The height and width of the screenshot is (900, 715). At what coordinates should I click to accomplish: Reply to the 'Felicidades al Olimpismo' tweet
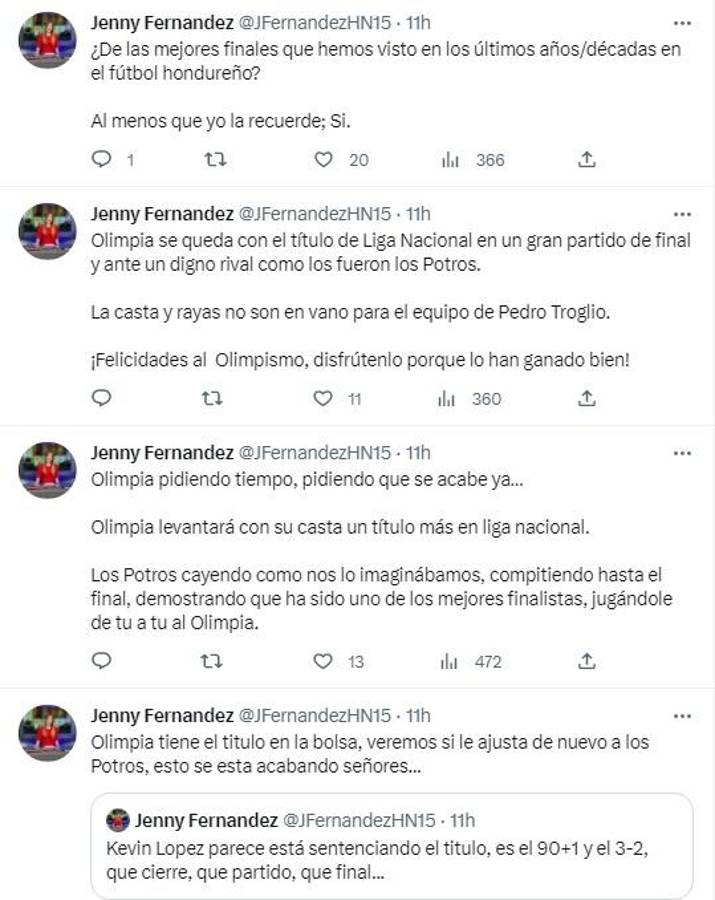tap(102, 398)
